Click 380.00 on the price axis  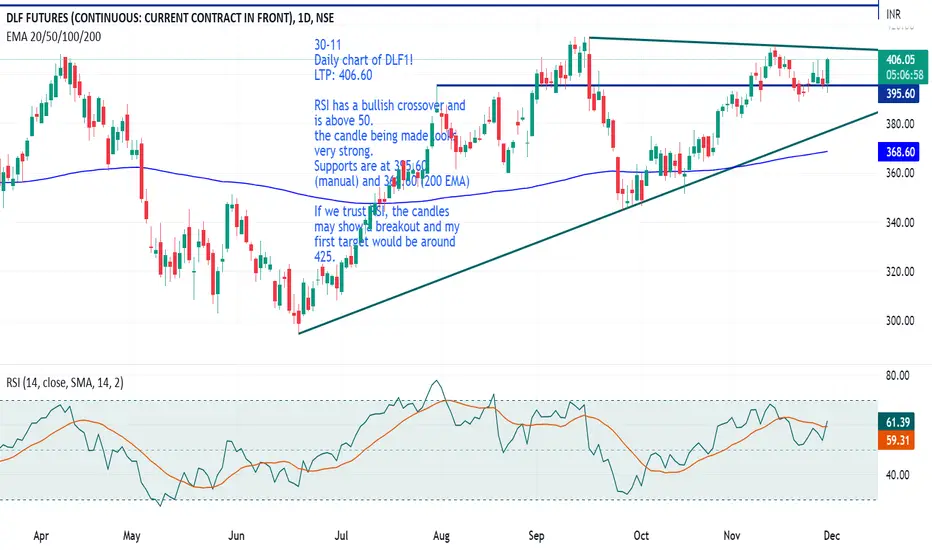tap(900, 124)
